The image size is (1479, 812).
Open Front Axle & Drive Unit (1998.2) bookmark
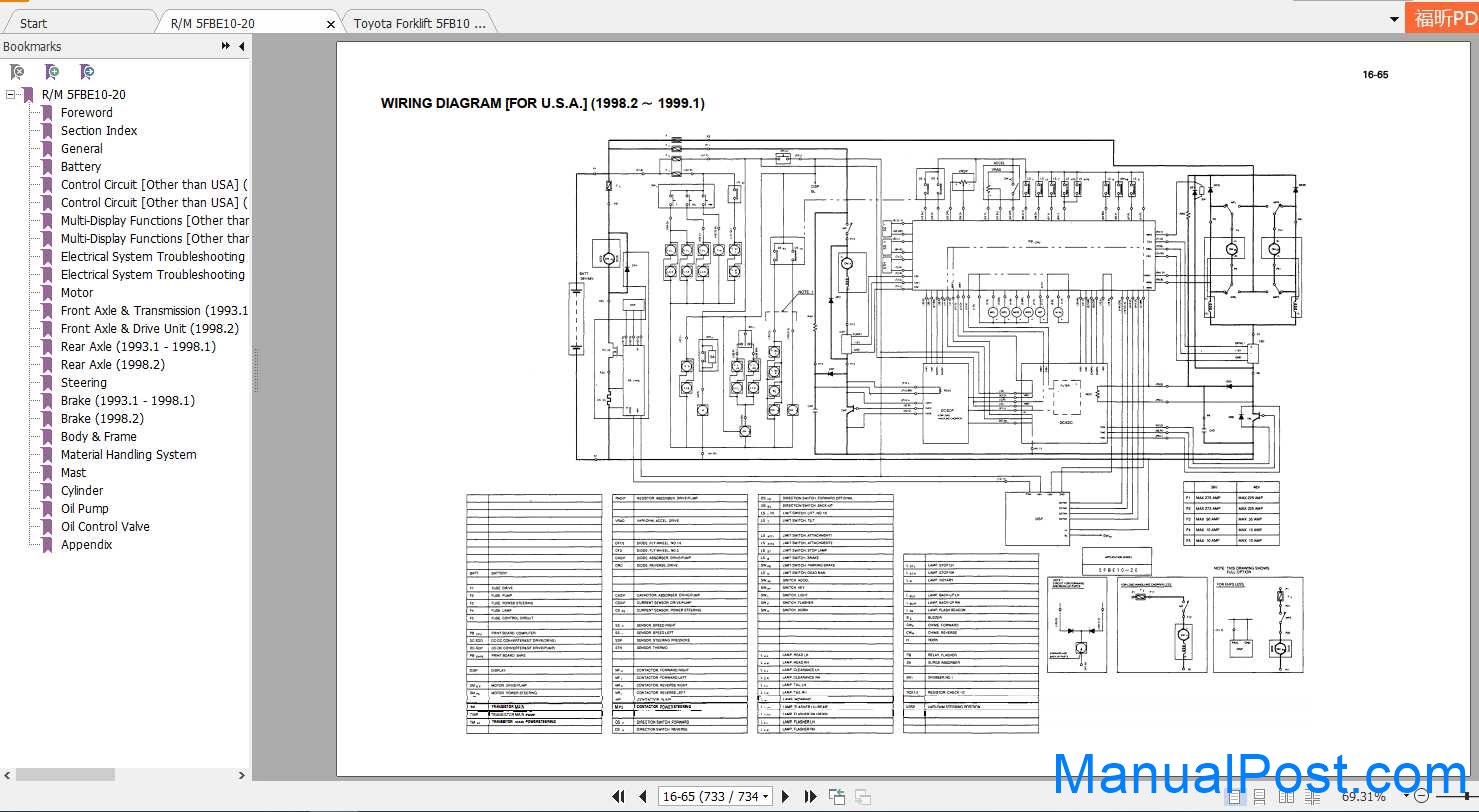(x=150, y=329)
